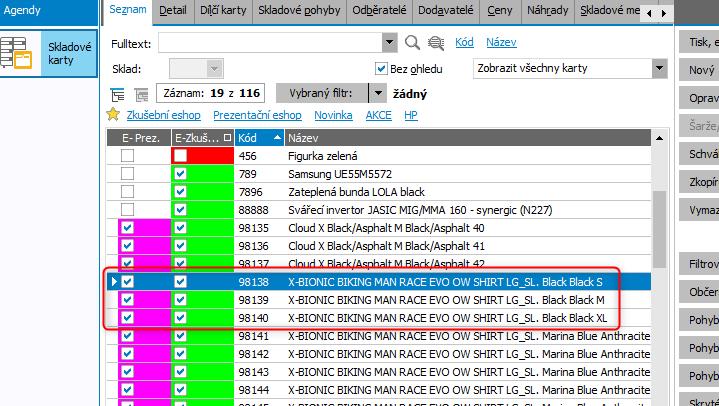
Task: Open Prezentační eshop link
Action: (x=257, y=115)
